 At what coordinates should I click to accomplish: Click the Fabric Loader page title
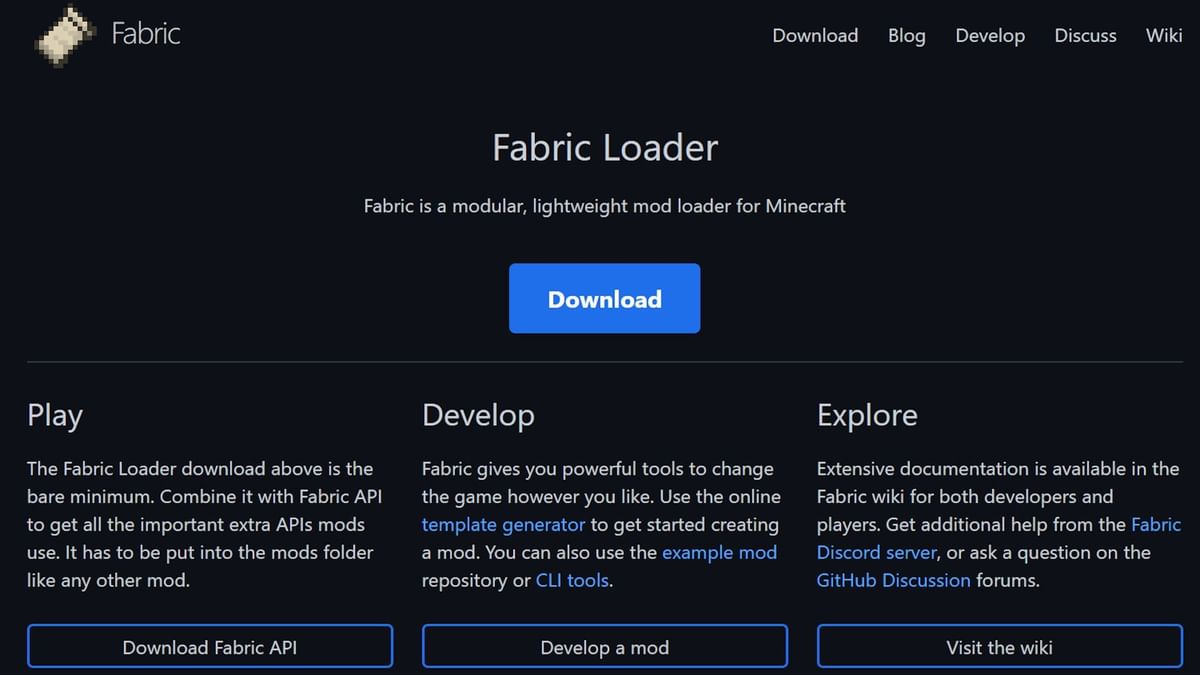604,148
